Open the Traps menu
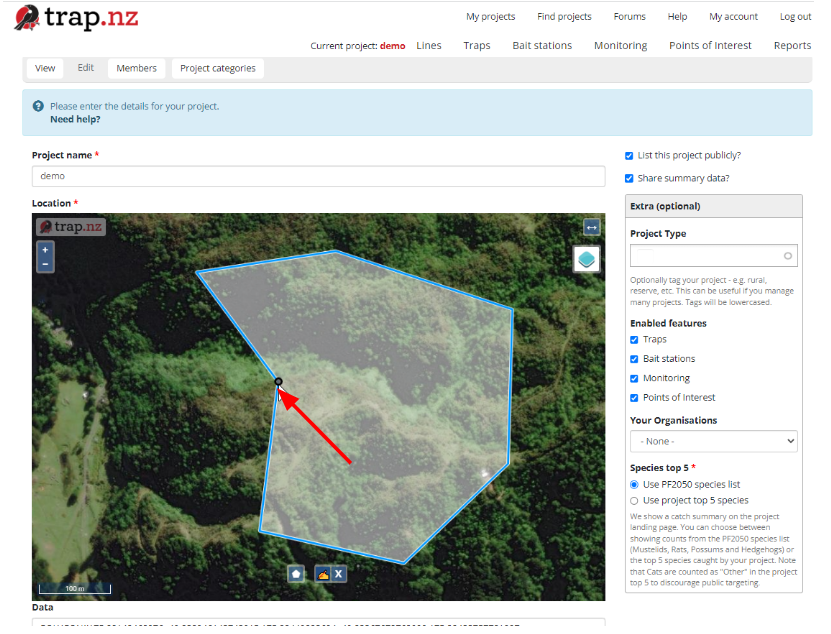Screen dimensions: 831x634 477,46
